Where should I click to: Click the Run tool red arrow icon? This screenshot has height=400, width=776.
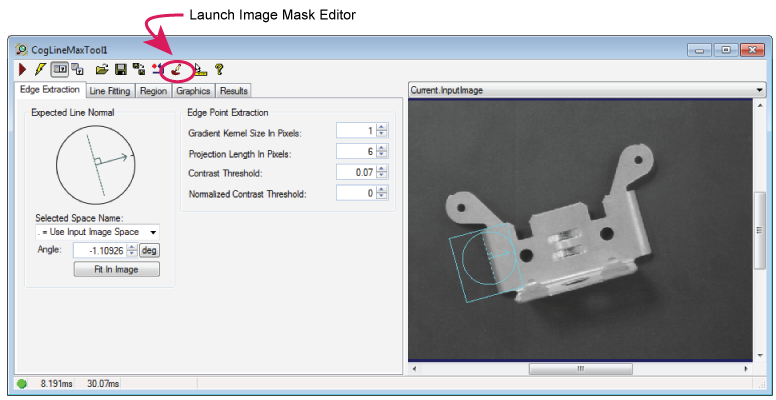tap(22, 70)
